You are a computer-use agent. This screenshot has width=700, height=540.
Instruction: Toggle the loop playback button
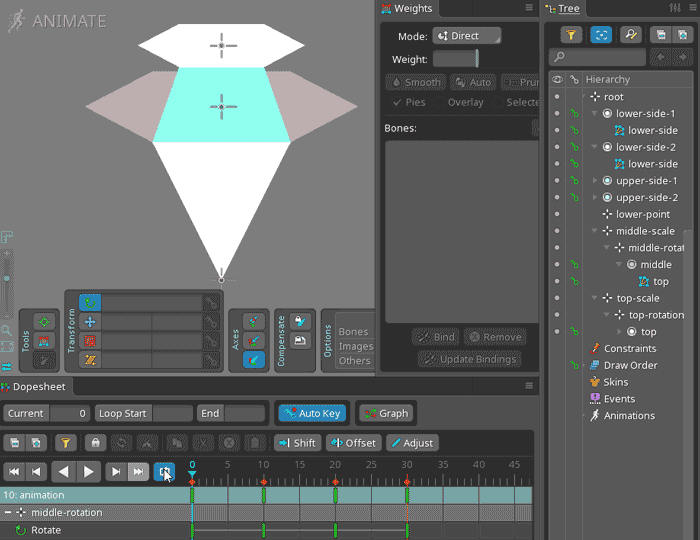coord(163,471)
